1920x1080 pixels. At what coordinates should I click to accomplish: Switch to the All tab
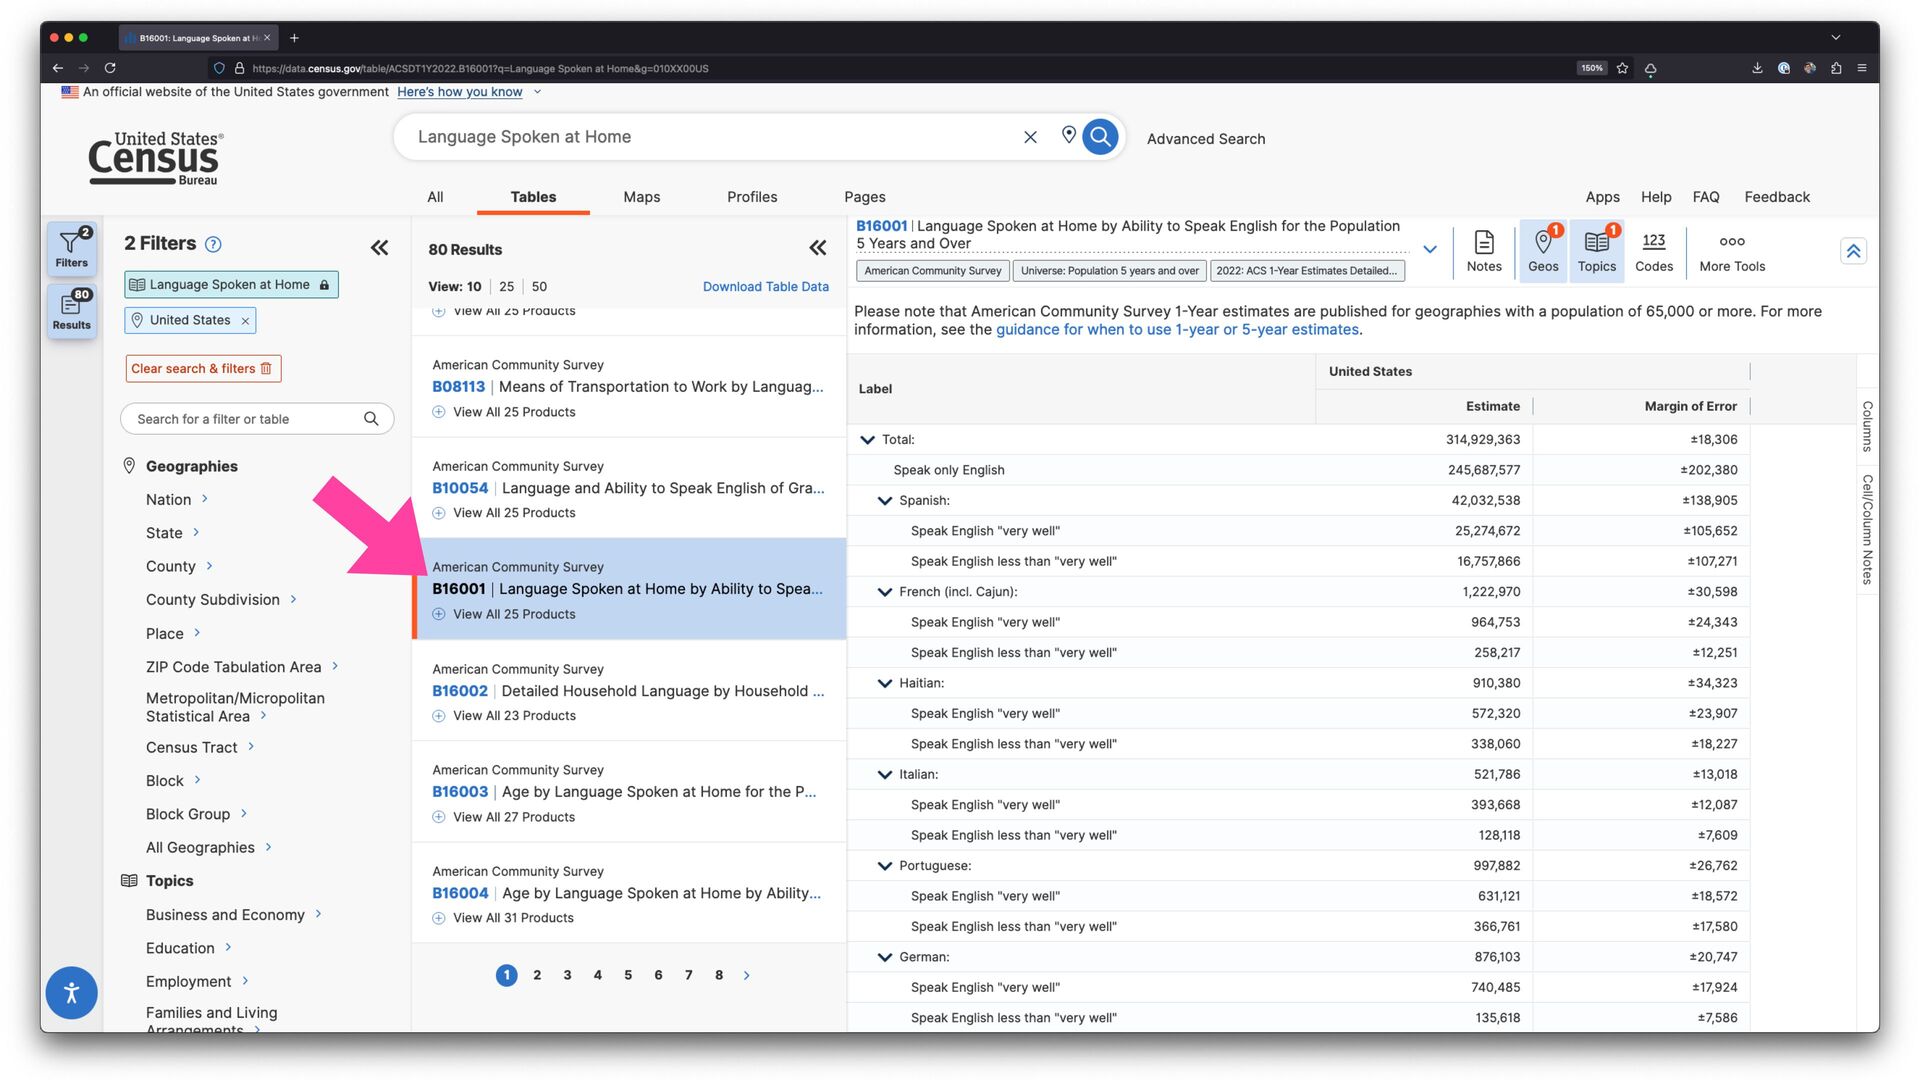click(435, 197)
